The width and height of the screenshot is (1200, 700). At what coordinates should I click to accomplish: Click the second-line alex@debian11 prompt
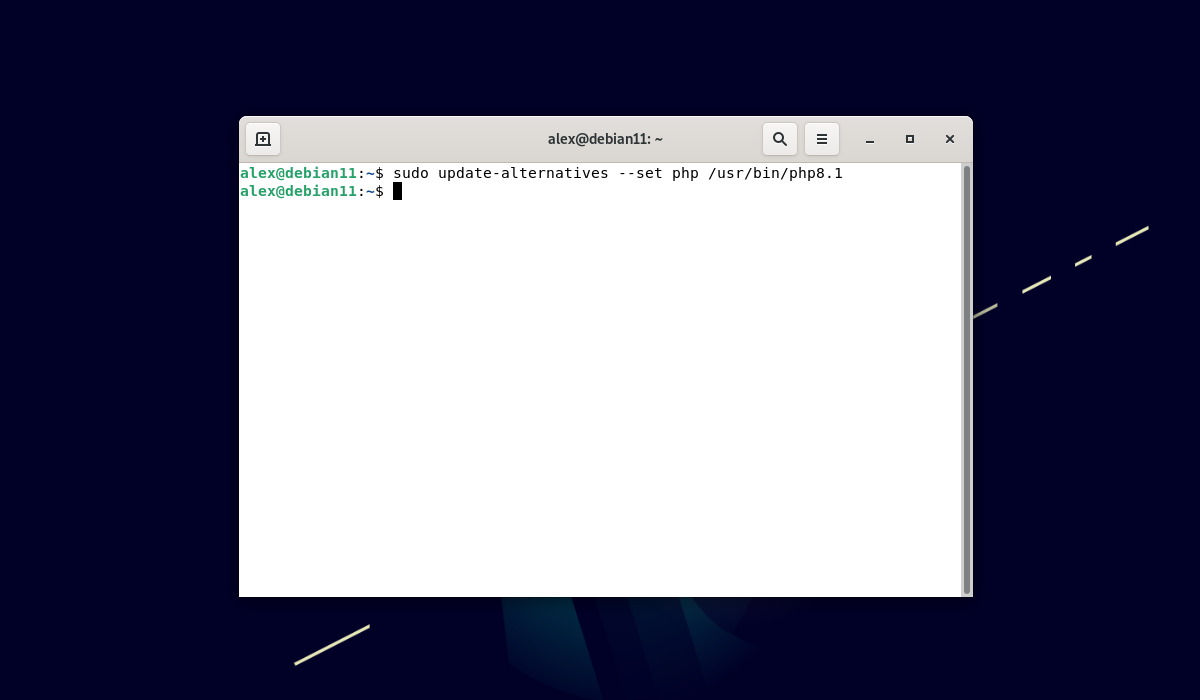[x=298, y=191]
